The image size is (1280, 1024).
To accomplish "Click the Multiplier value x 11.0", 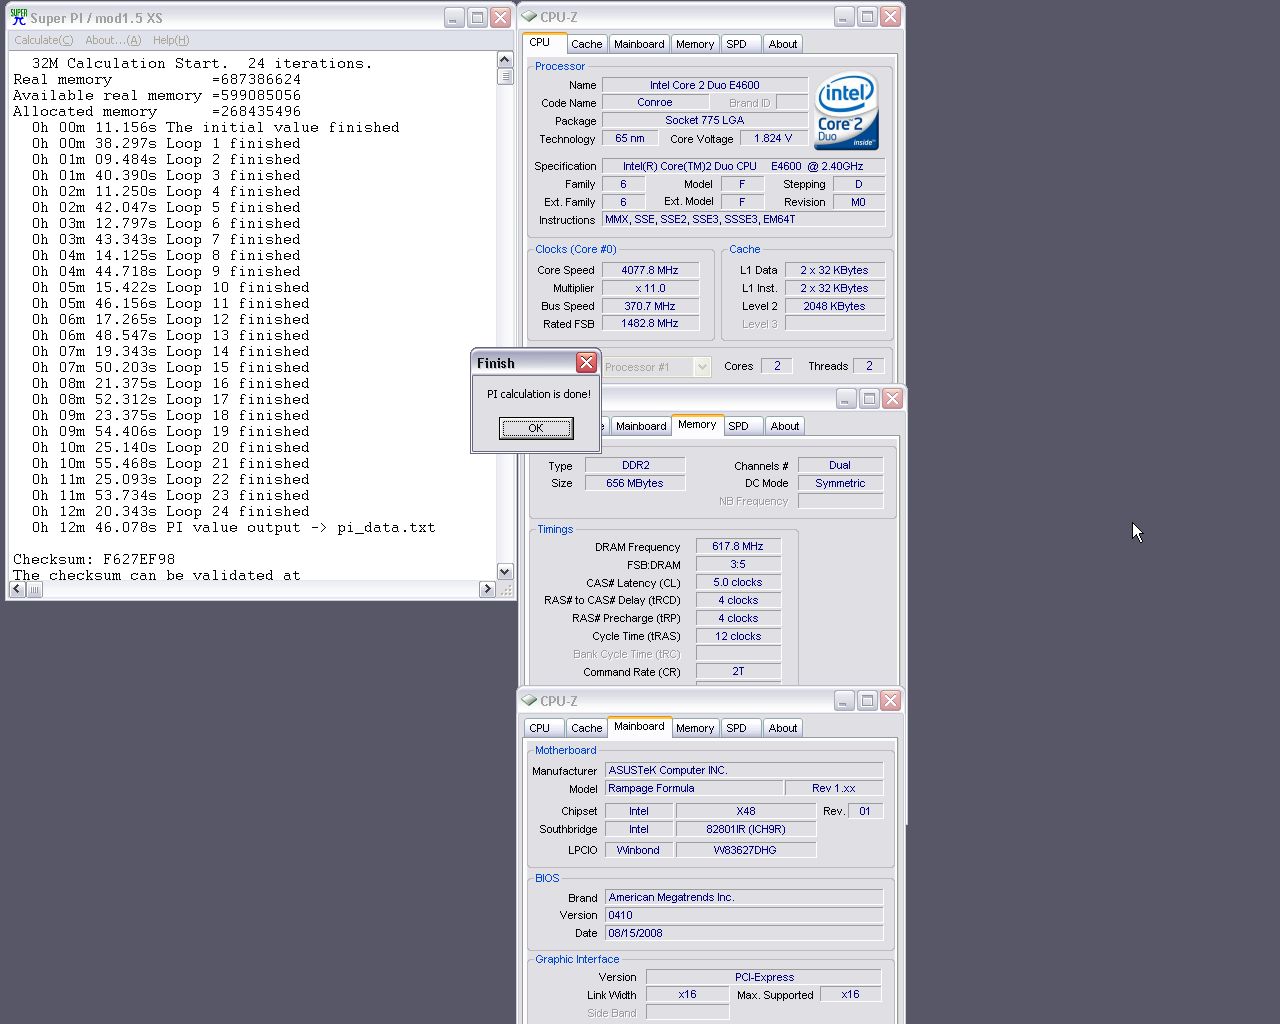I will click(x=650, y=288).
